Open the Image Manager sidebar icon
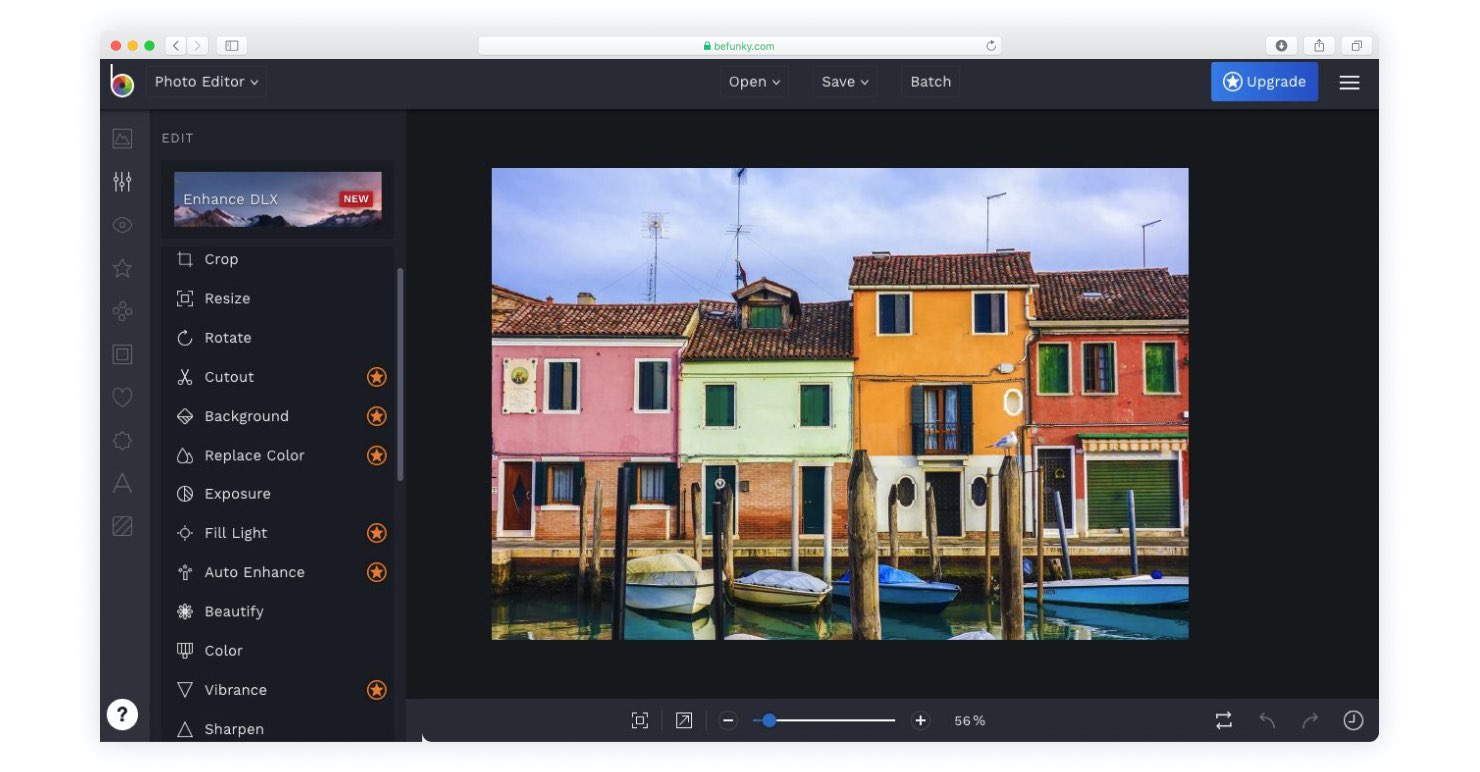The width and height of the screenshot is (1480, 772). click(x=122, y=139)
